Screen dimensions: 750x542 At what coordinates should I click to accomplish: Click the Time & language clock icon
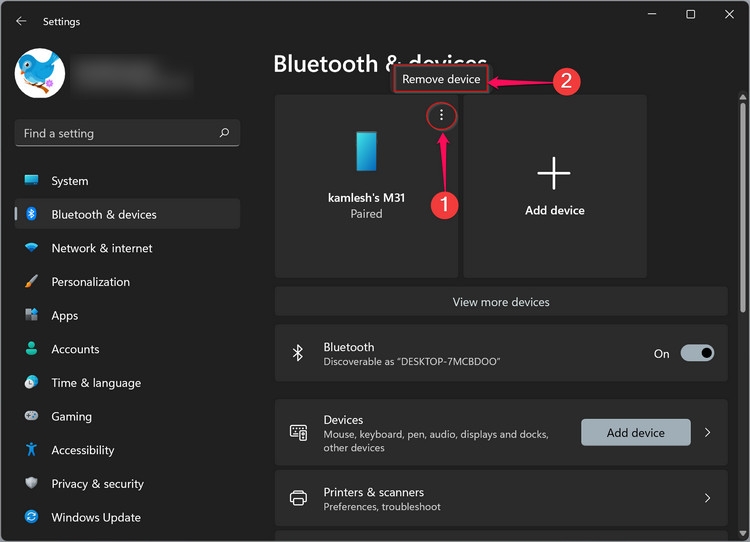pos(32,382)
